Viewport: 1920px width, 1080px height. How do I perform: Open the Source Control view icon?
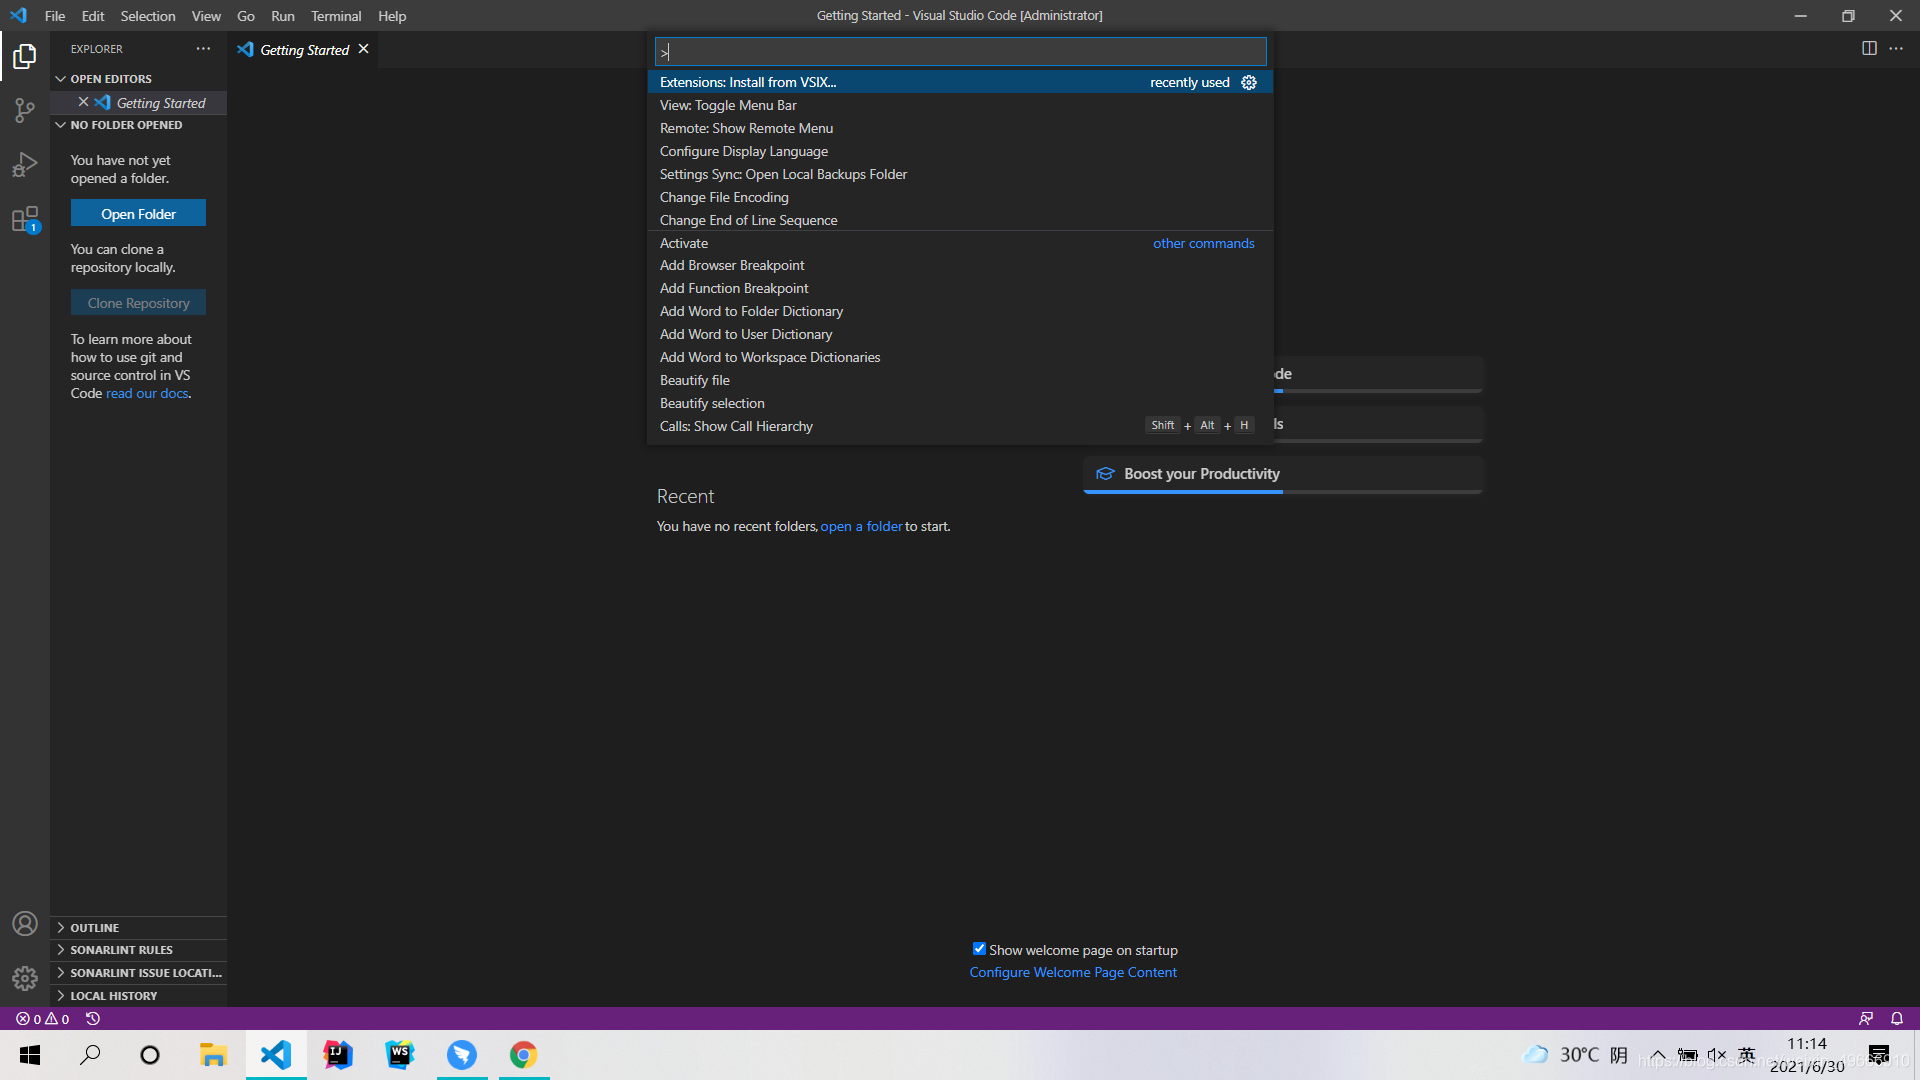click(24, 110)
